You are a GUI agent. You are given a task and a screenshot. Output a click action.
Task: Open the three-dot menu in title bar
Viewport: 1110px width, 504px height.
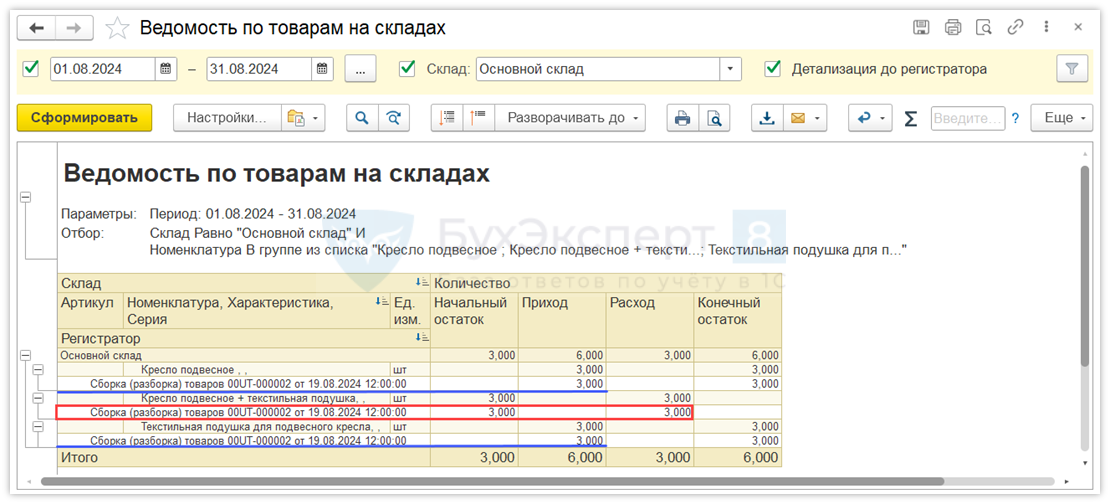coord(1047,28)
